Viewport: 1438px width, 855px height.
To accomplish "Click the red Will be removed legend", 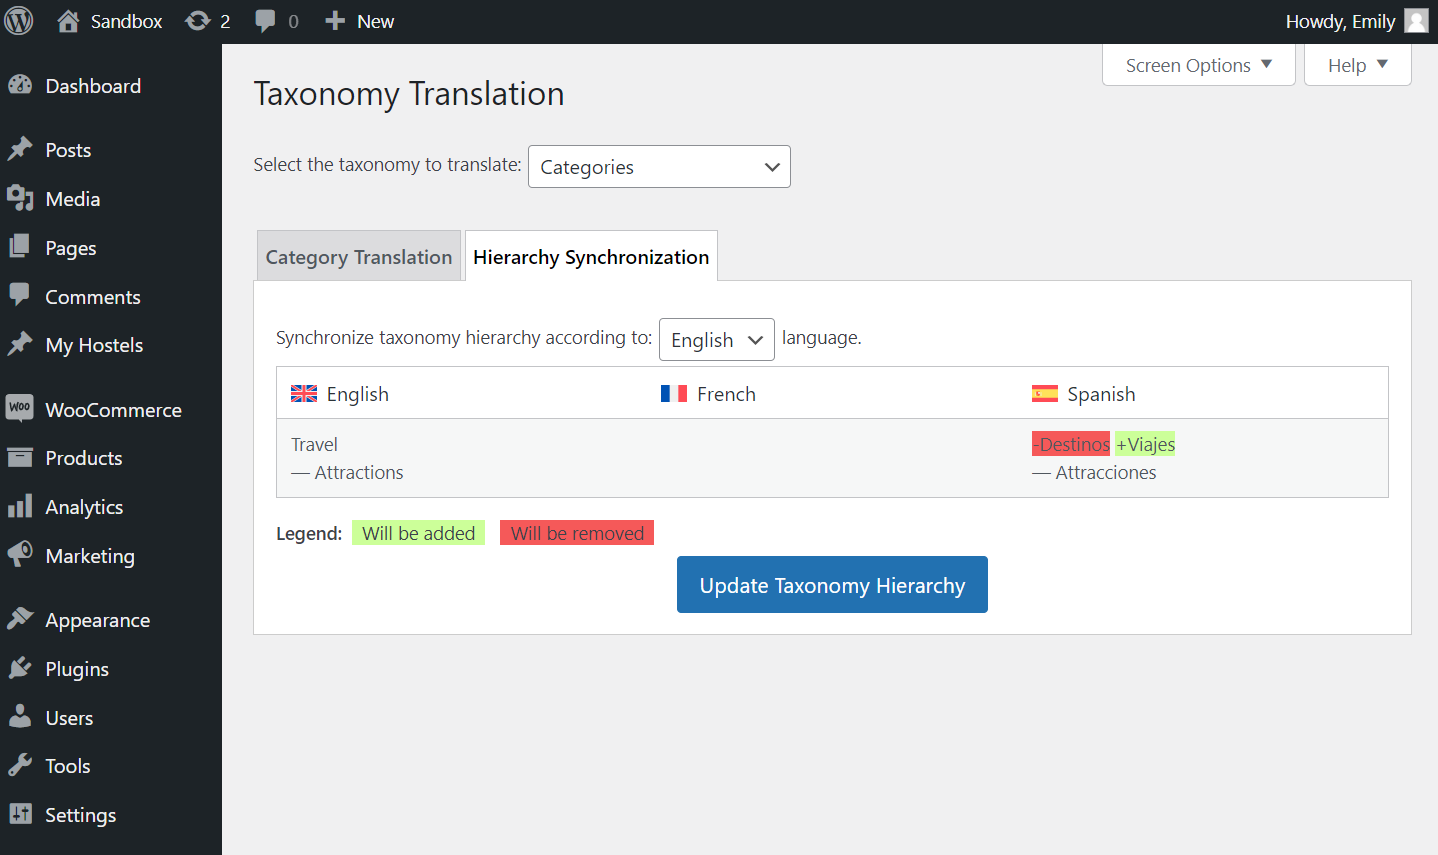I will 577,533.
